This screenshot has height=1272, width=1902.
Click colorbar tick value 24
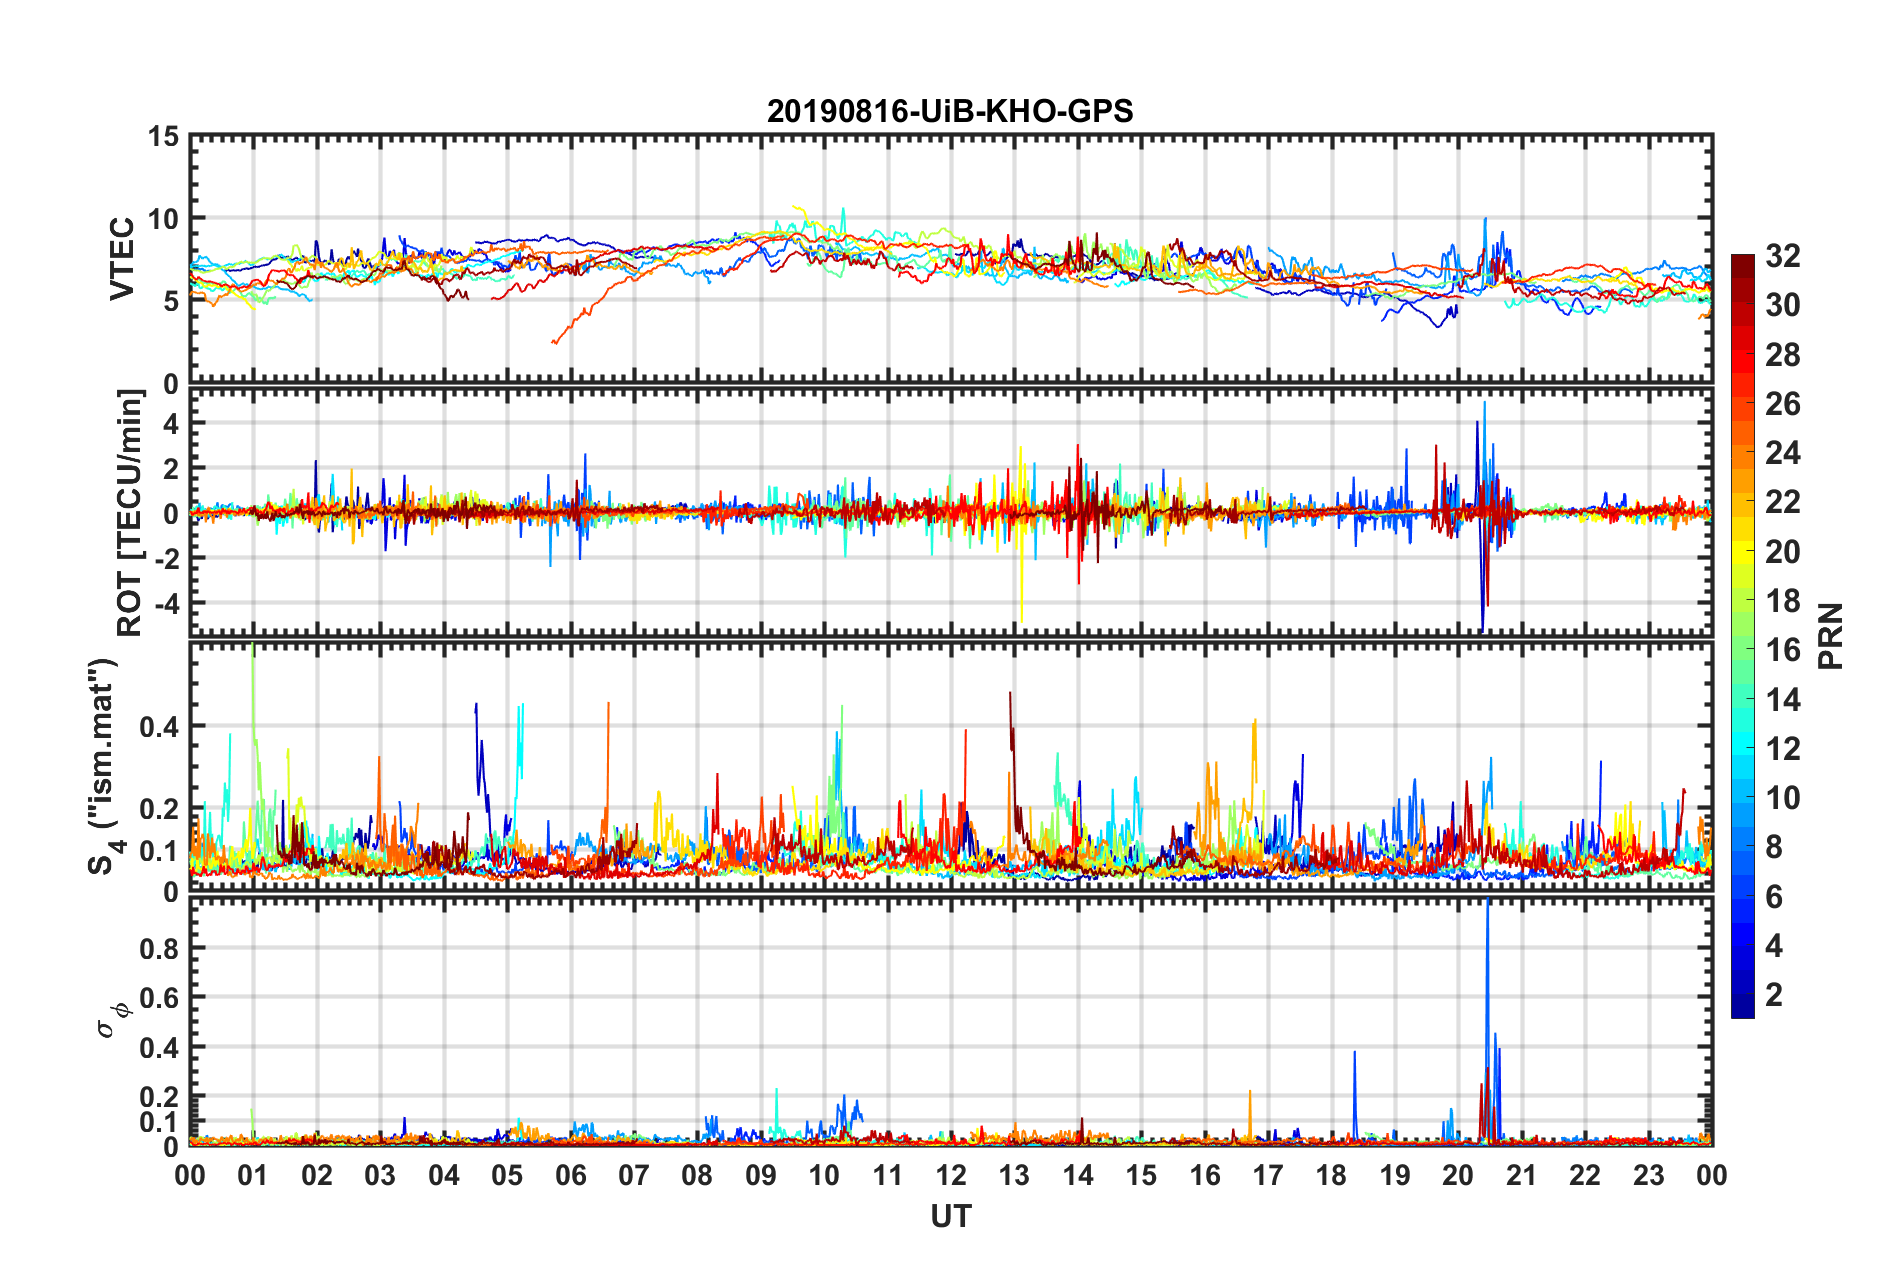[1782, 453]
